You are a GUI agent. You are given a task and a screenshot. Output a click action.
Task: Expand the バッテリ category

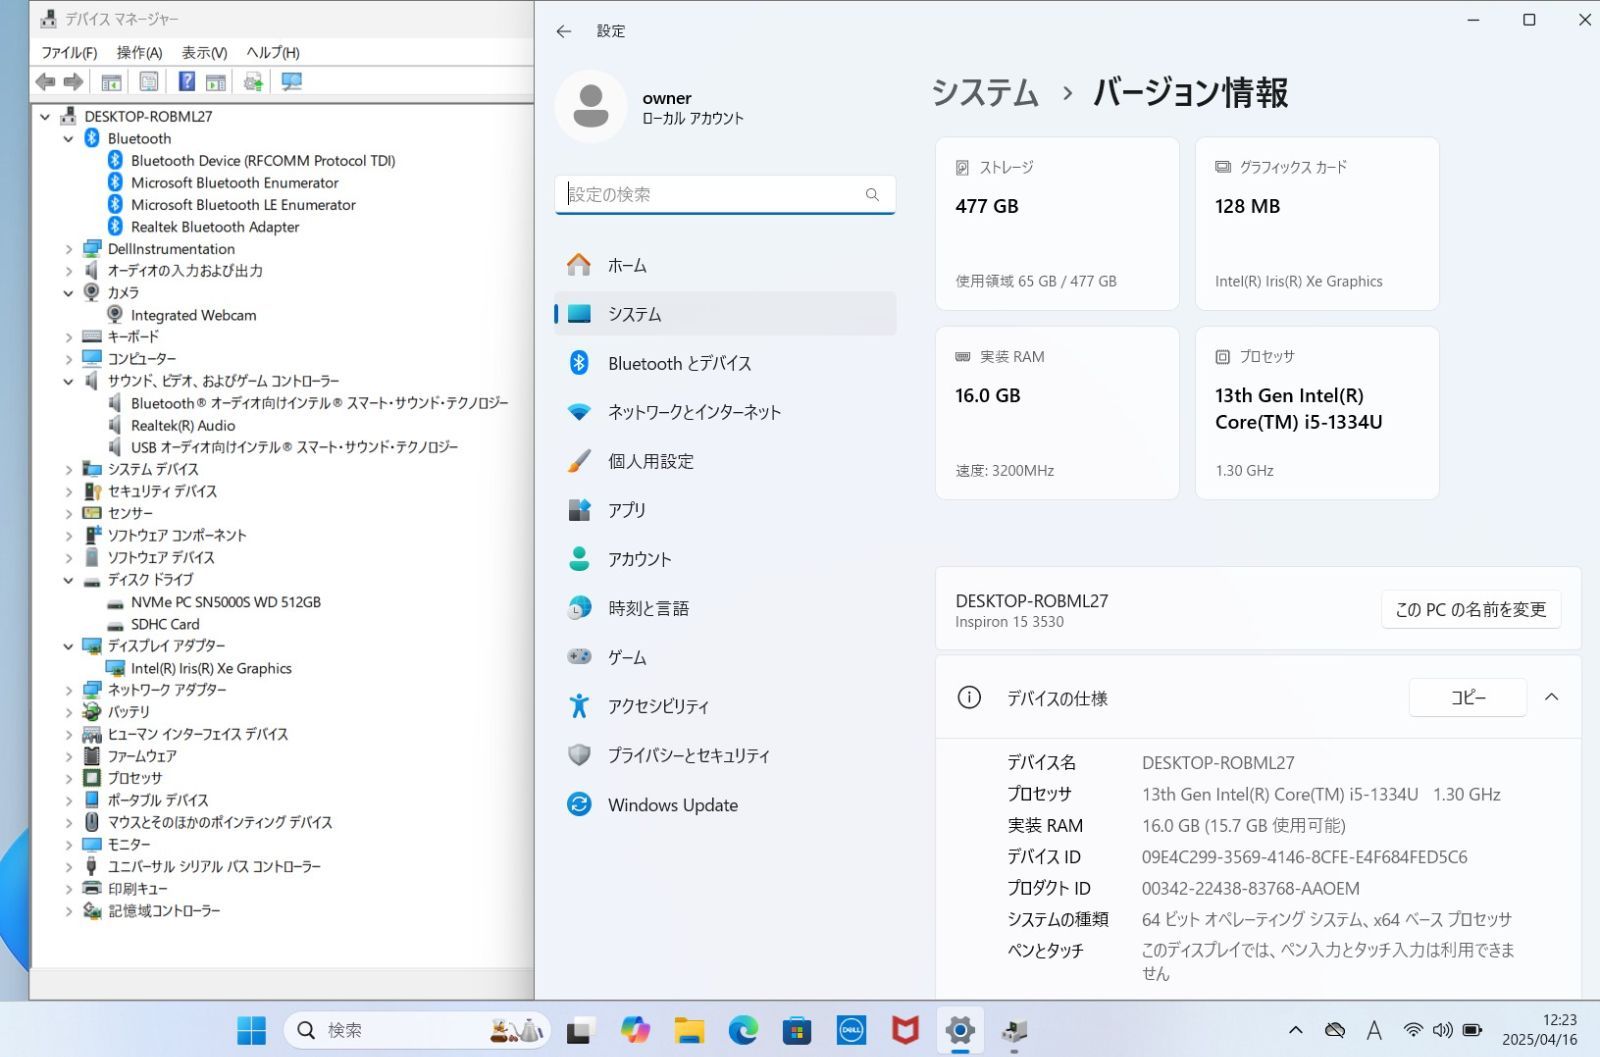[68, 712]
